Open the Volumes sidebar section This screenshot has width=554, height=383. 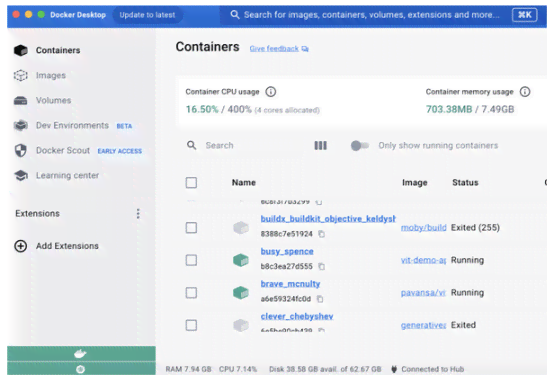tap(53, 100)
